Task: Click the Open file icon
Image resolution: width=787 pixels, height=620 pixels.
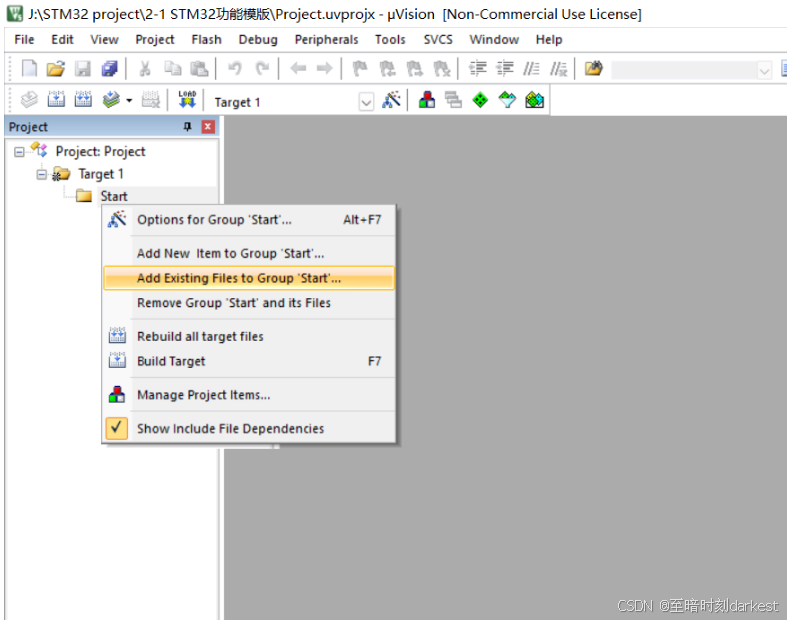Action: (56, 68)
